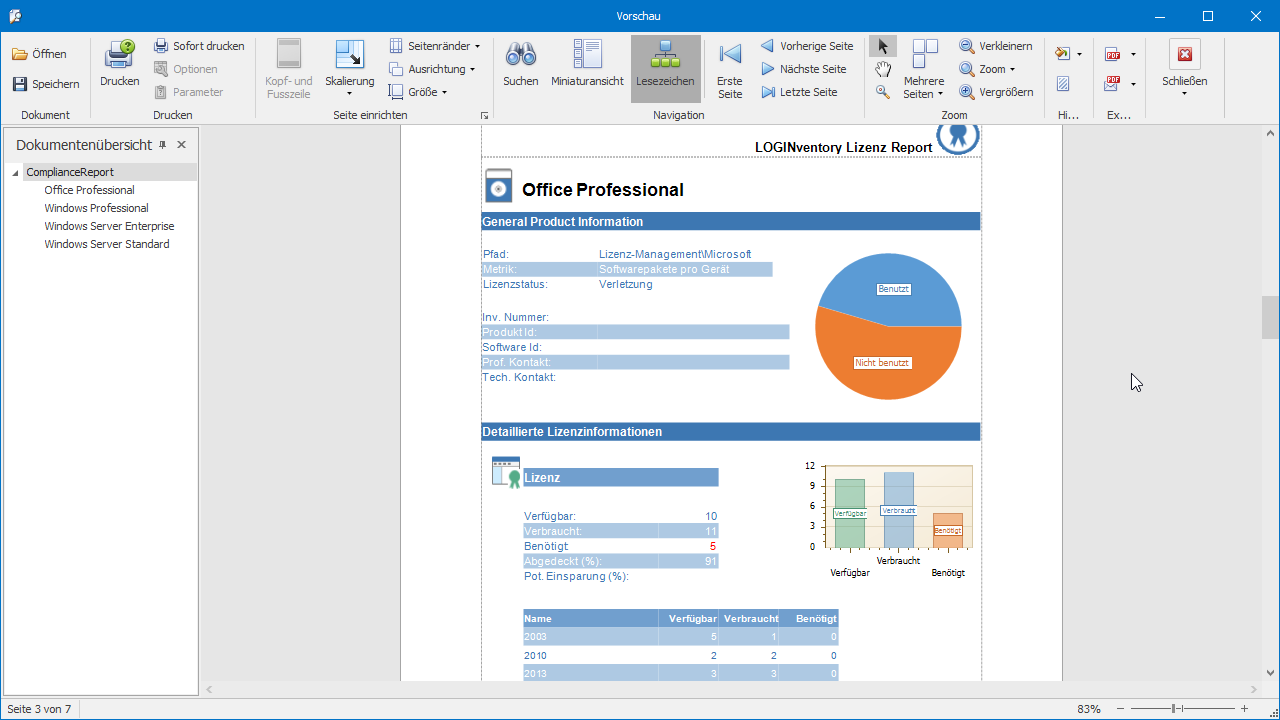Open the Seitenränder margins dropdown
Viewport: 1280px width, 720px height.
pyautogui.click(x=434, y=46)
